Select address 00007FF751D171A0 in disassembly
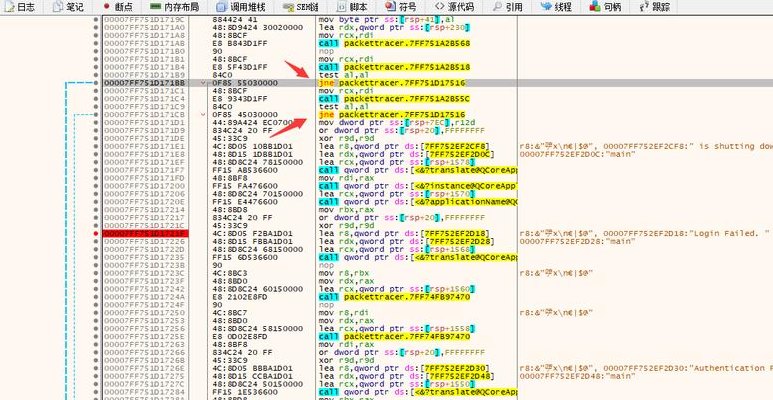 point(145,28)
